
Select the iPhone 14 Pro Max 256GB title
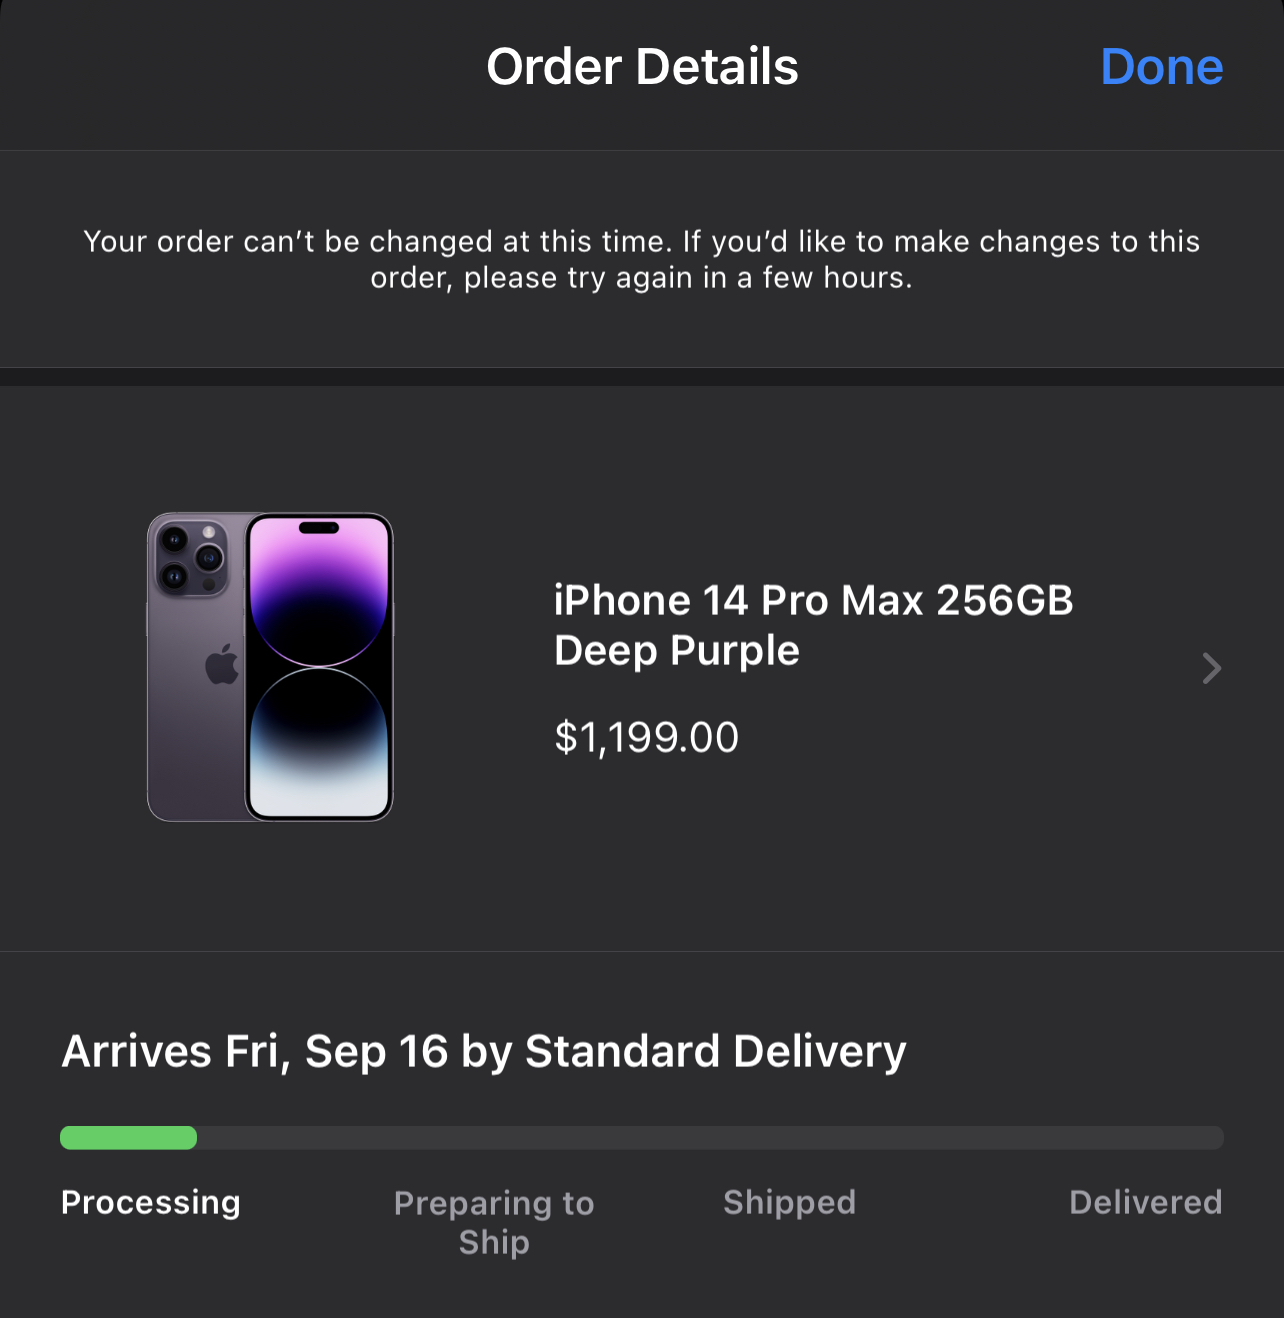(x=813, y=601)
